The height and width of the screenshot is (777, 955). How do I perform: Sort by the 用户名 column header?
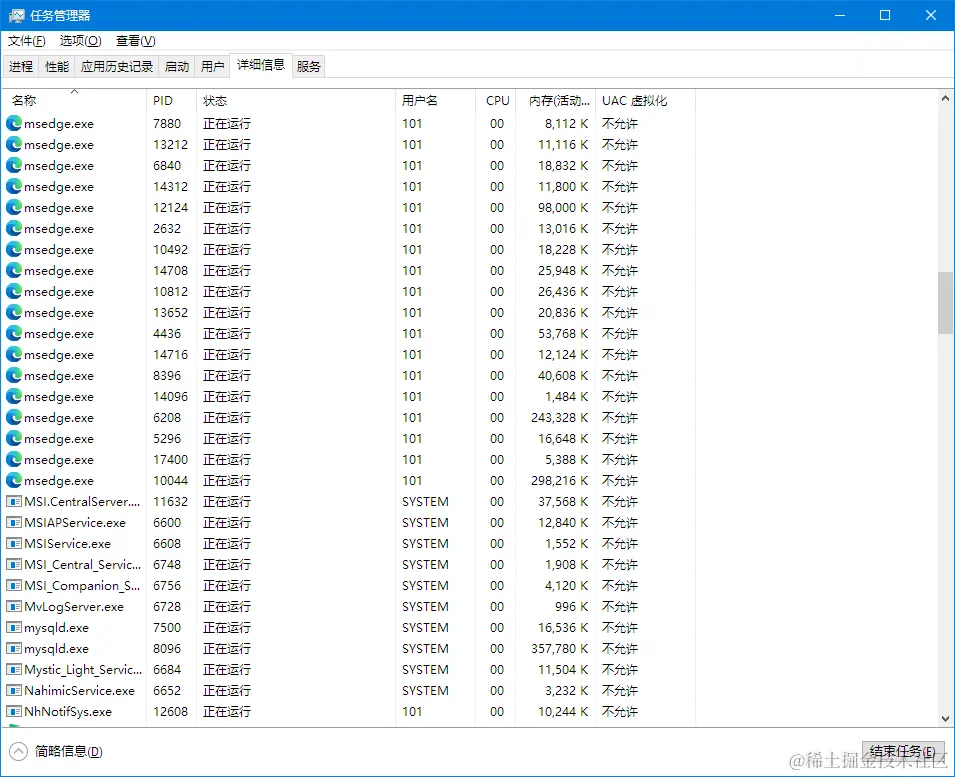[x=435, y=100]
